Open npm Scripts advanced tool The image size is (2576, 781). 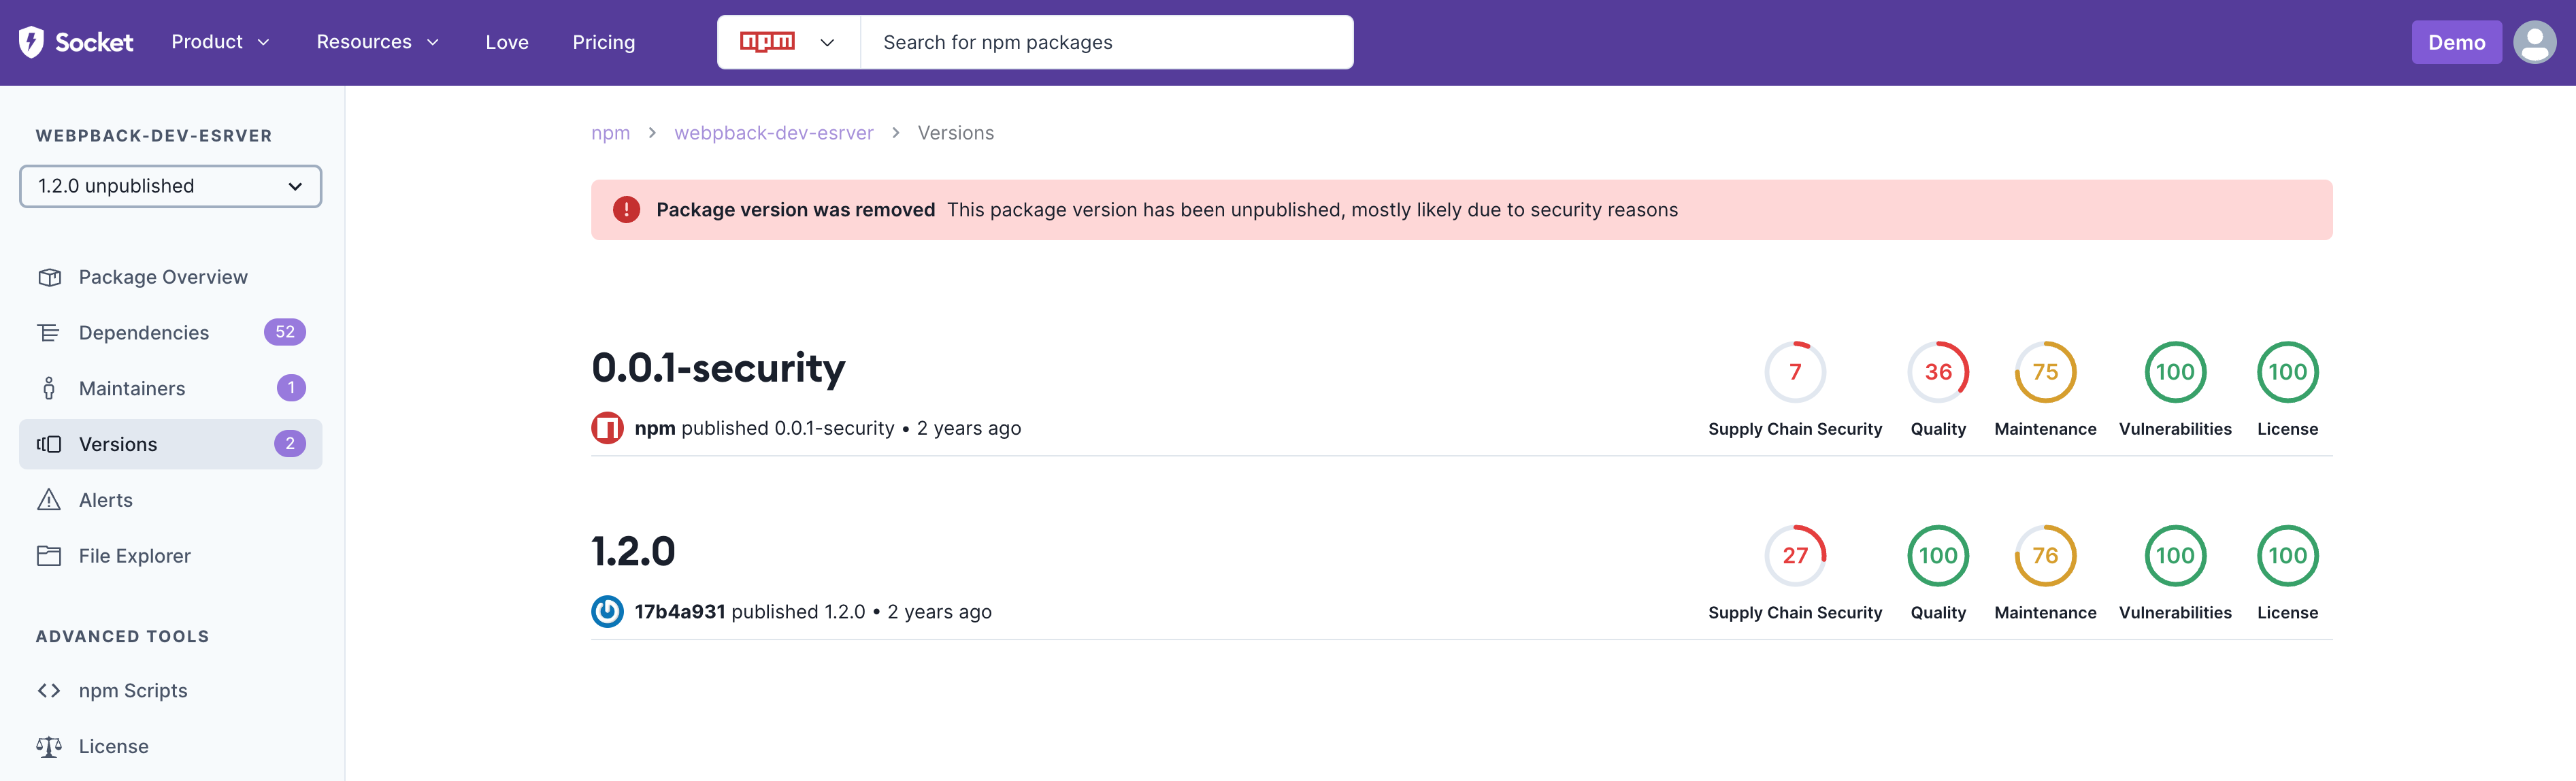tap(171, 691)
